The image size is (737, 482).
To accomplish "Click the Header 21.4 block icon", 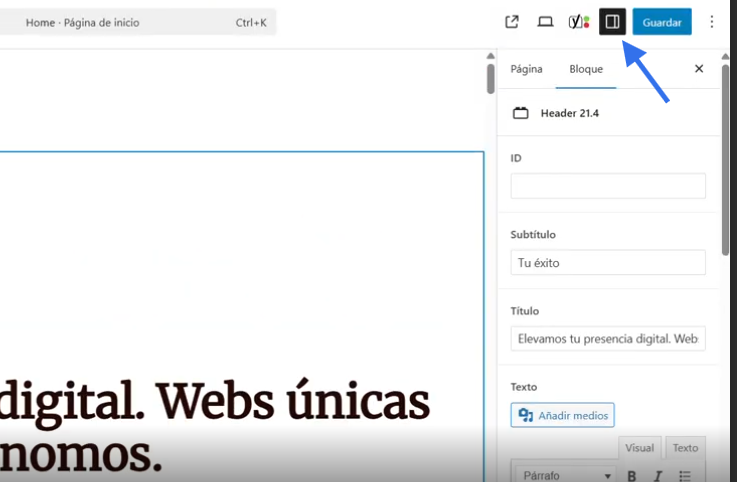I will [x=520, y=113].
